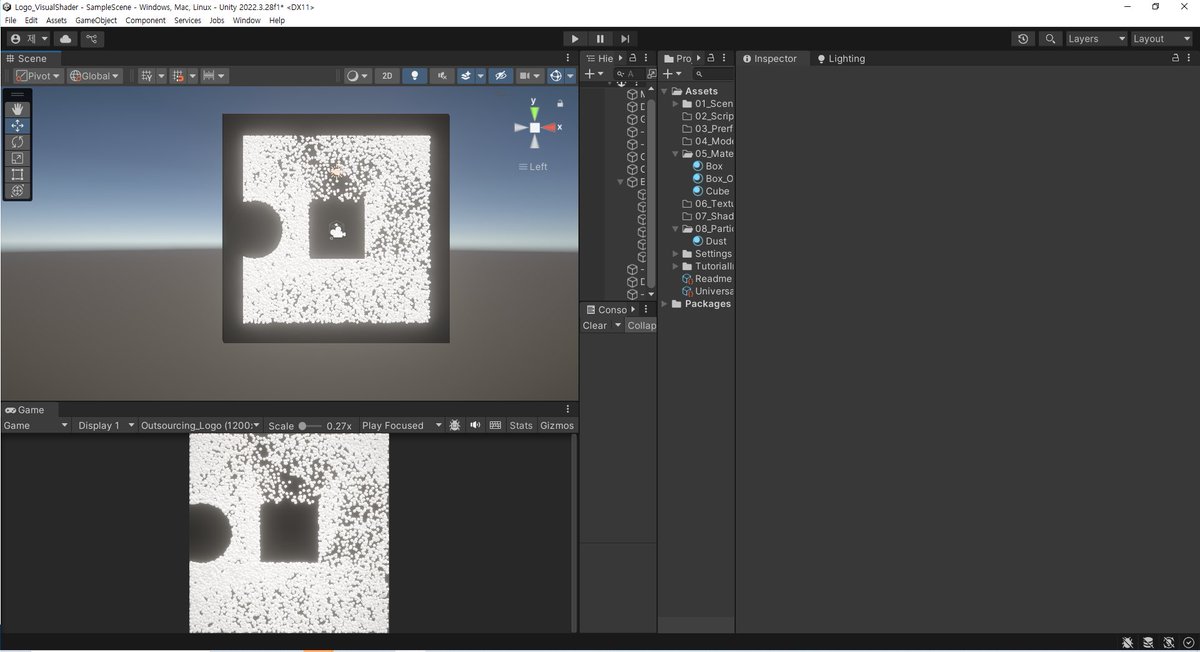Click the increment snap ruler icon

click(x=209, y=76)
